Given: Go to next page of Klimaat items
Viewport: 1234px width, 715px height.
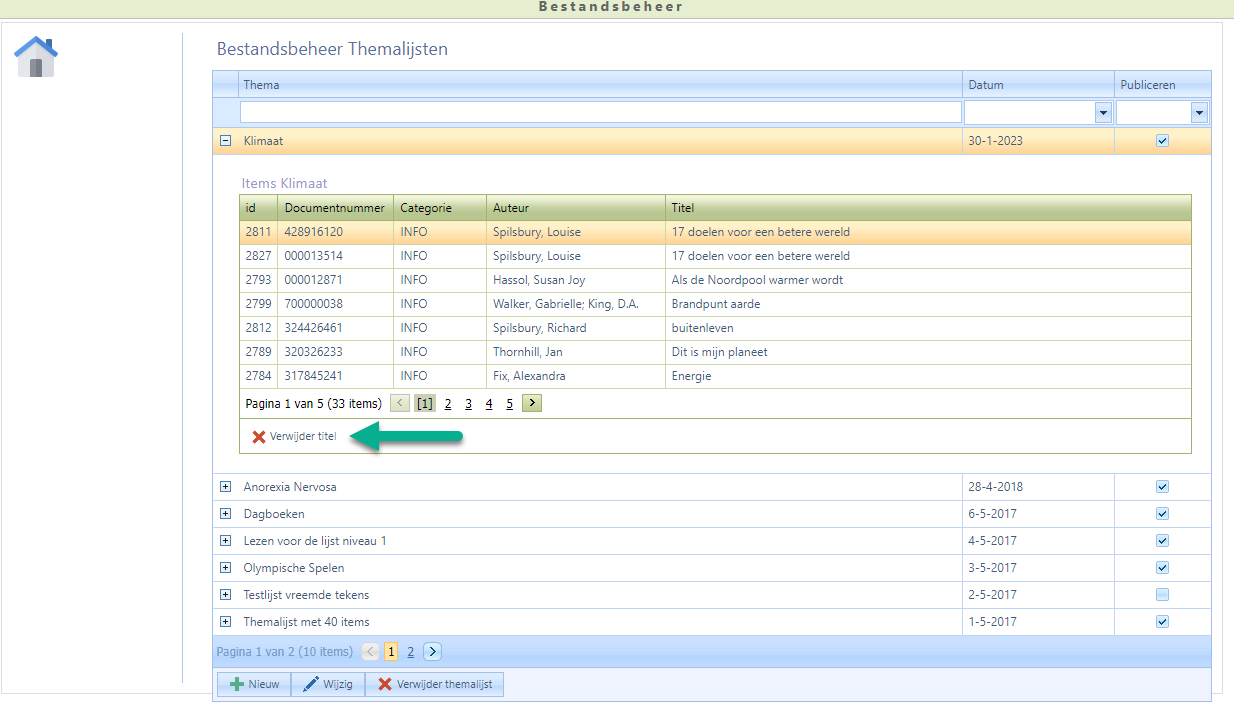Looking at the screenshot, I should point(532,403).
